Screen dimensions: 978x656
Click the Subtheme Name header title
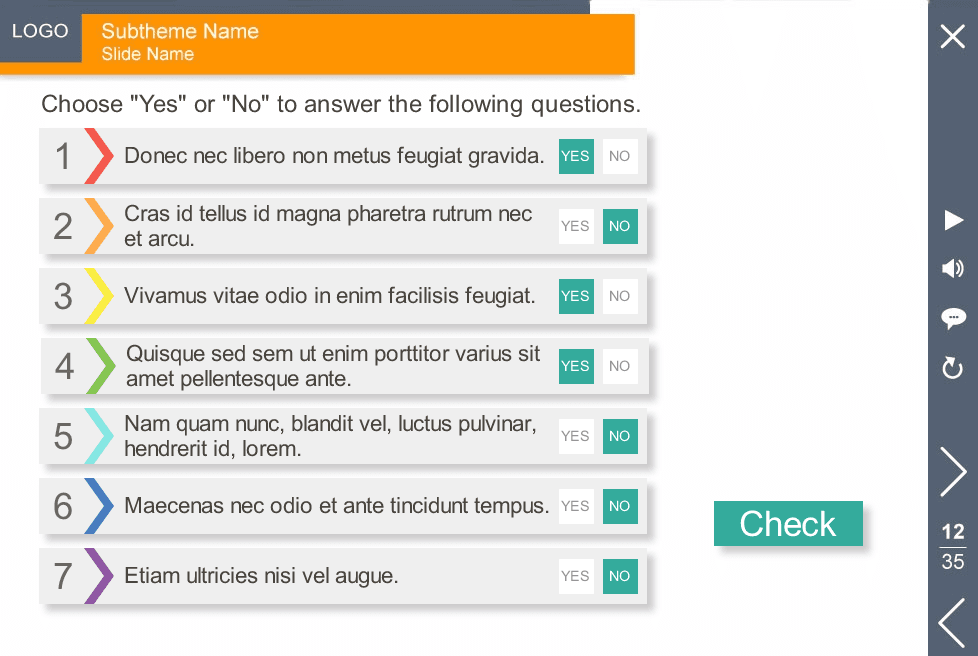click(x=180, y=31)
